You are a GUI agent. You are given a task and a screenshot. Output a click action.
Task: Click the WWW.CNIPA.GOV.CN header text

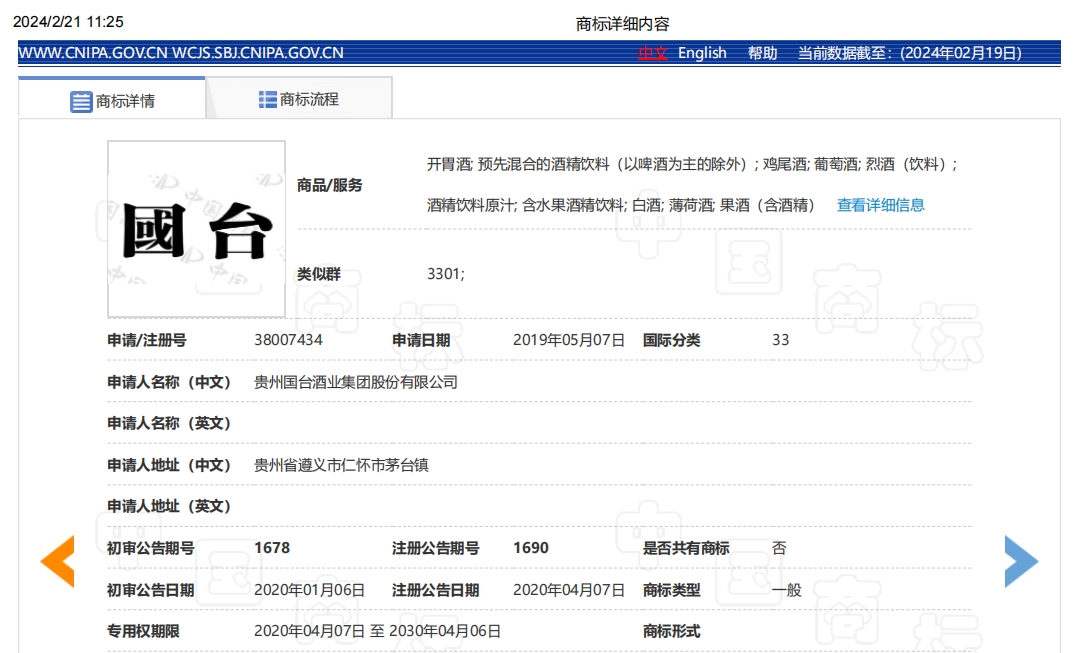[x=92, y=53]
